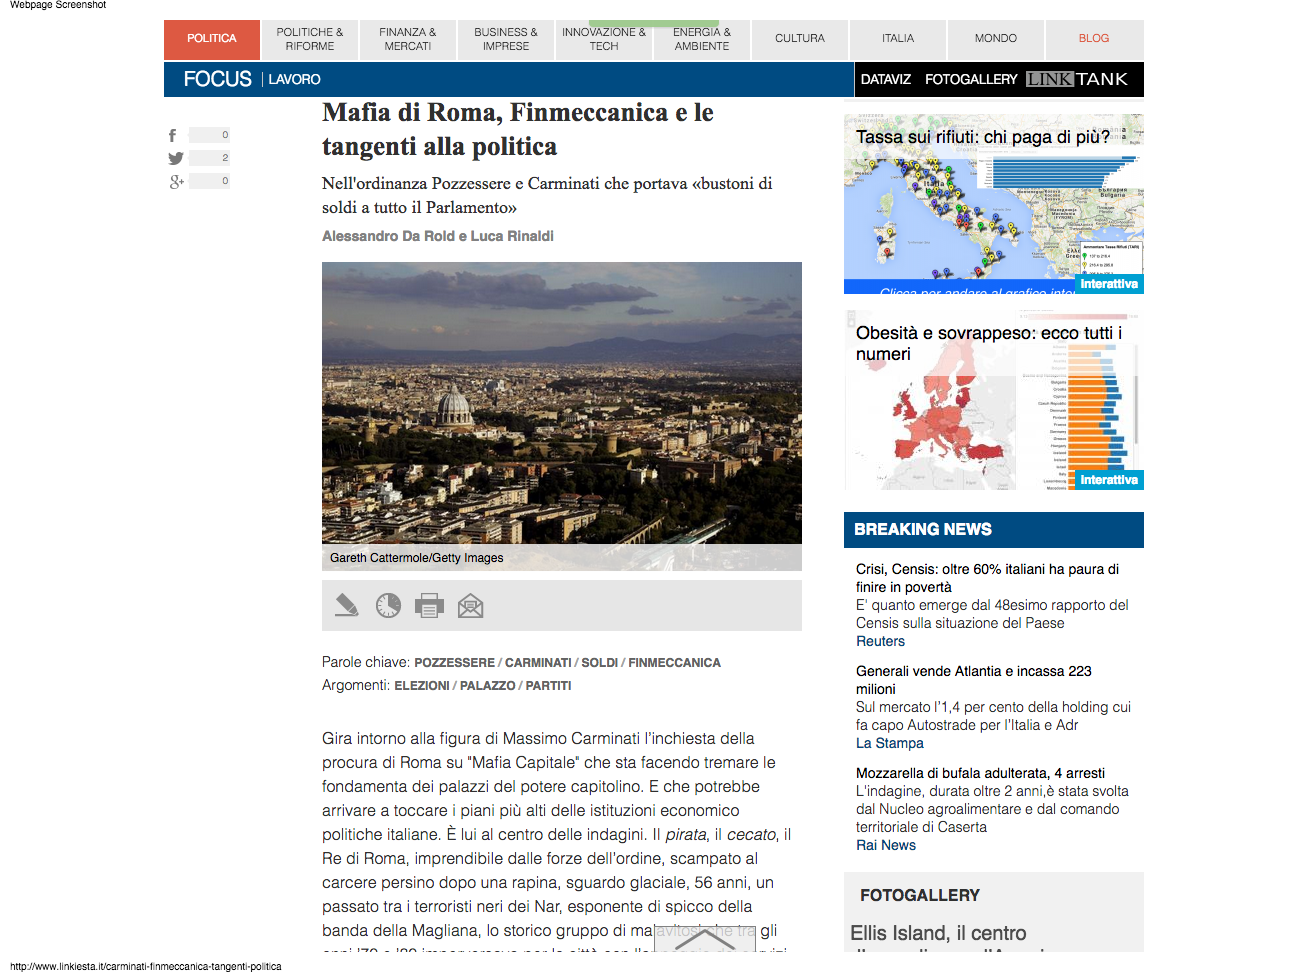The height and width of the screenshot is (972, 1308).
Task: Click the Twitter share count
Action: [x=210, y=158]
